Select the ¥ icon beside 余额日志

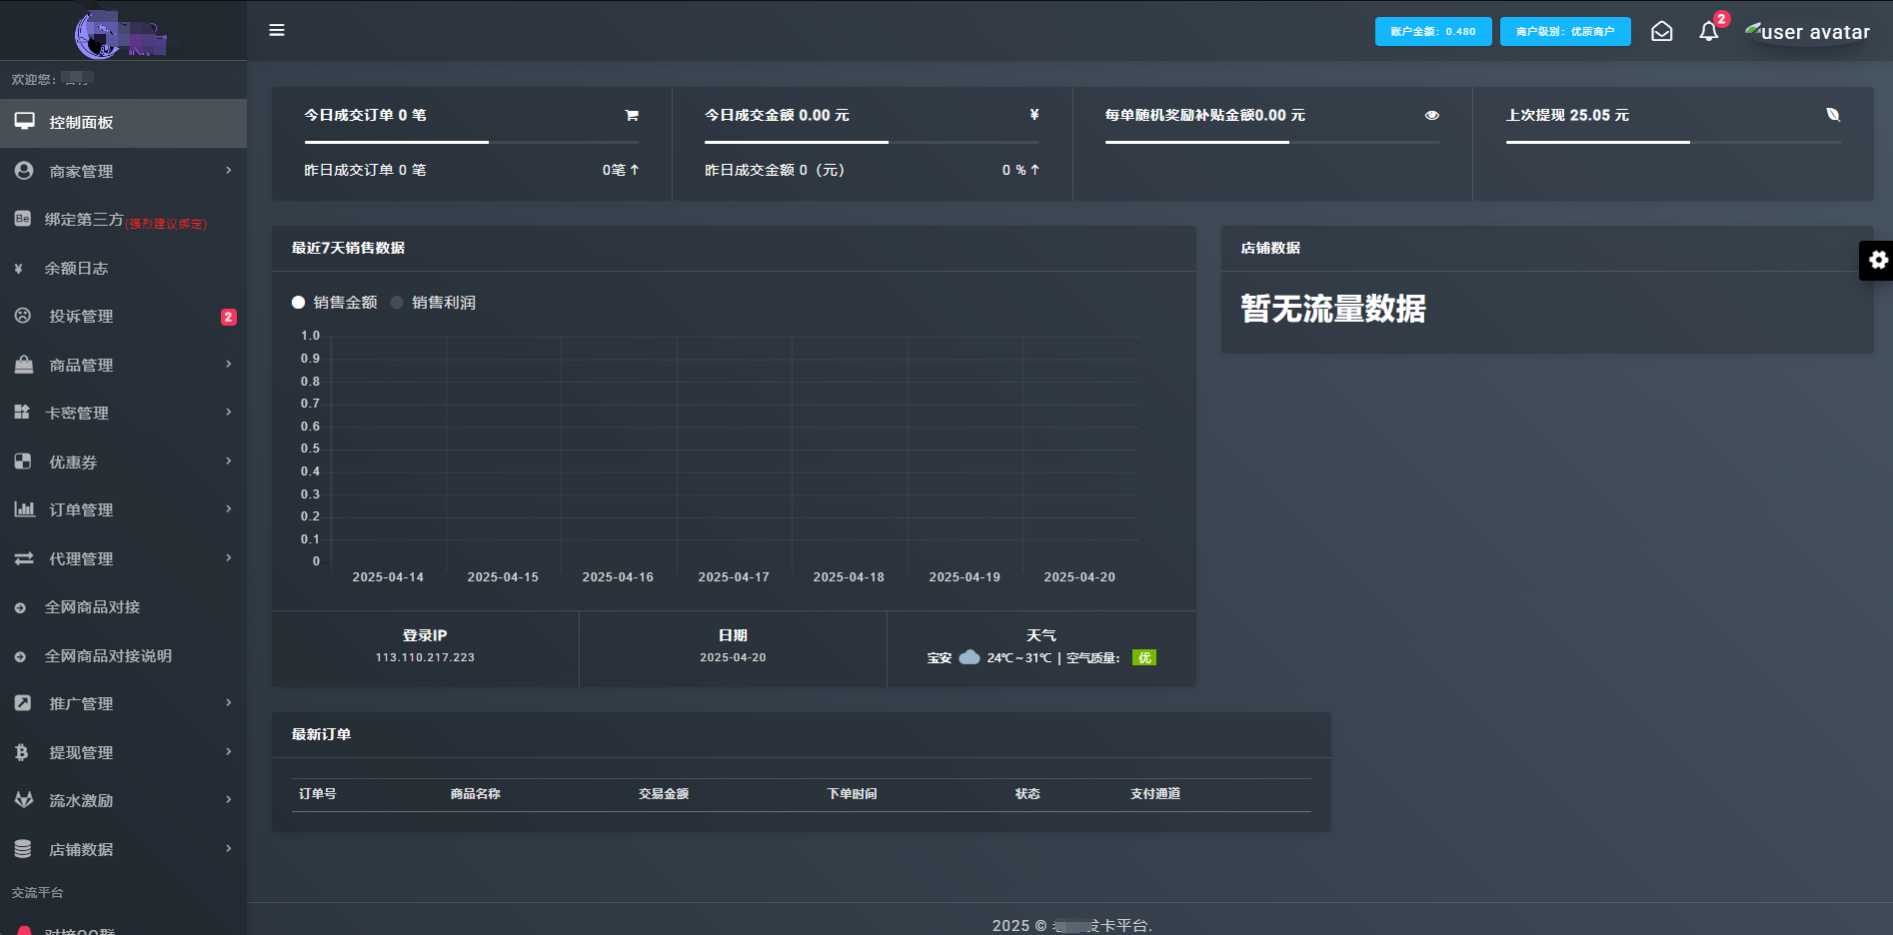pyautogui.click(x=24, y=268)
